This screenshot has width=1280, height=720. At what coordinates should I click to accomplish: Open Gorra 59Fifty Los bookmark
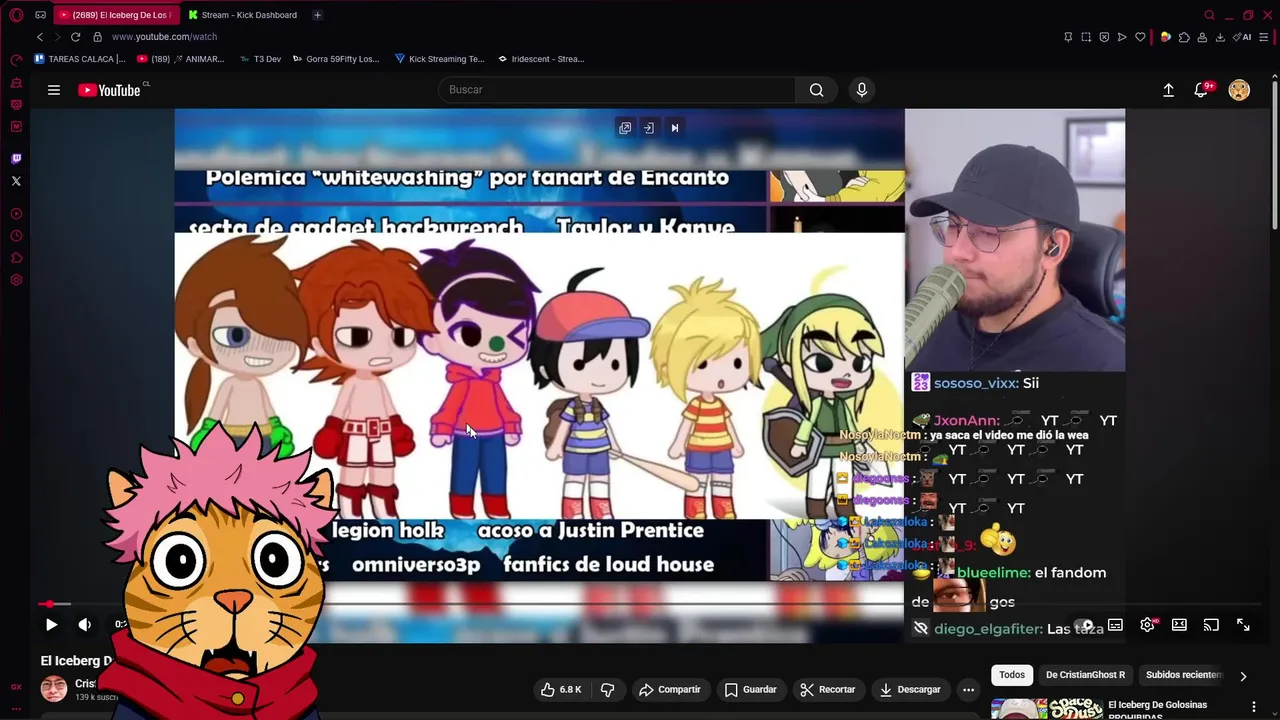tap(336, 59)
